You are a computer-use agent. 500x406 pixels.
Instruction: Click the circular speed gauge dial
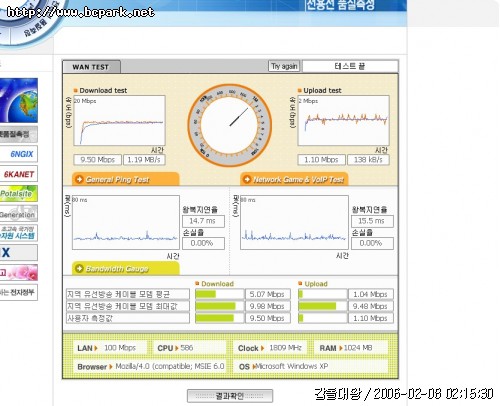[x=230, y=125]
